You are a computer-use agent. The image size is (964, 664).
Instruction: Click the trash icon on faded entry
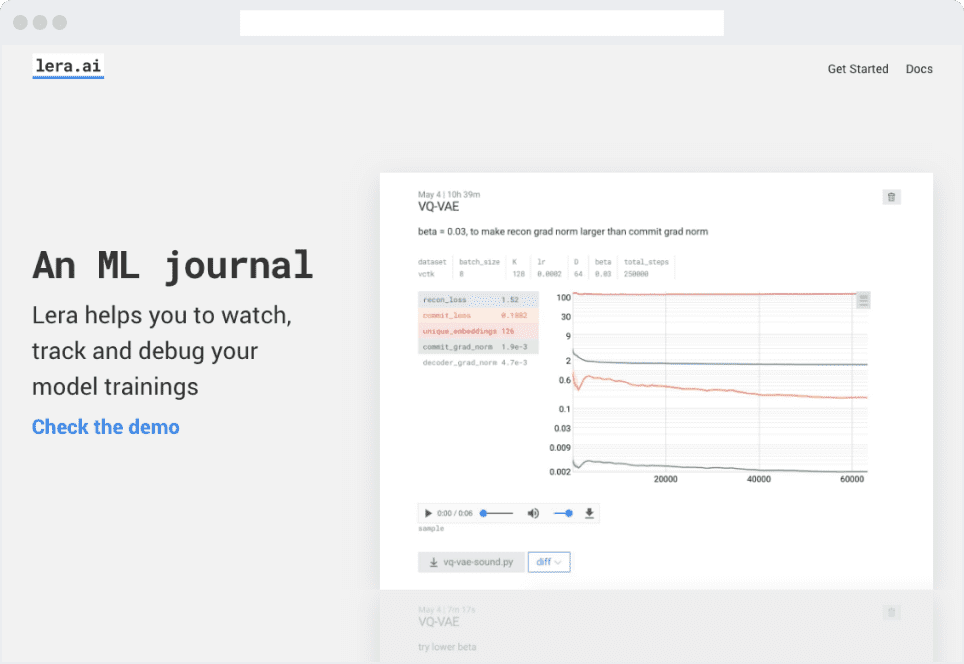pyautogui.click(x=892, y=612)
